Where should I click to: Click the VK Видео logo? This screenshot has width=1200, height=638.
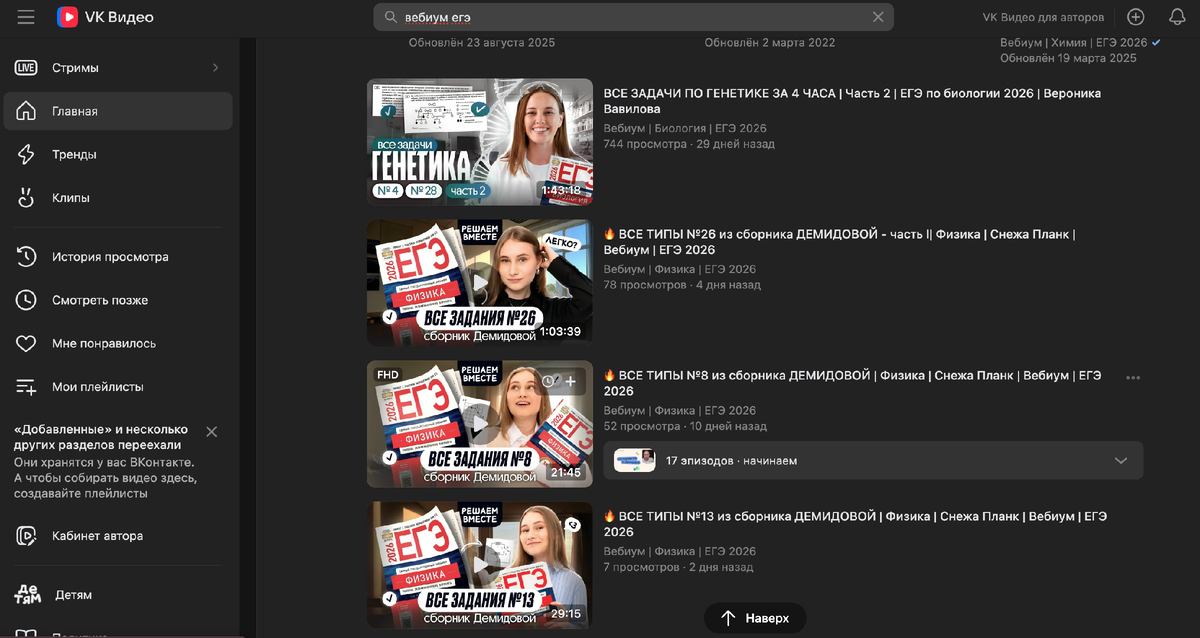coord(105,17)
